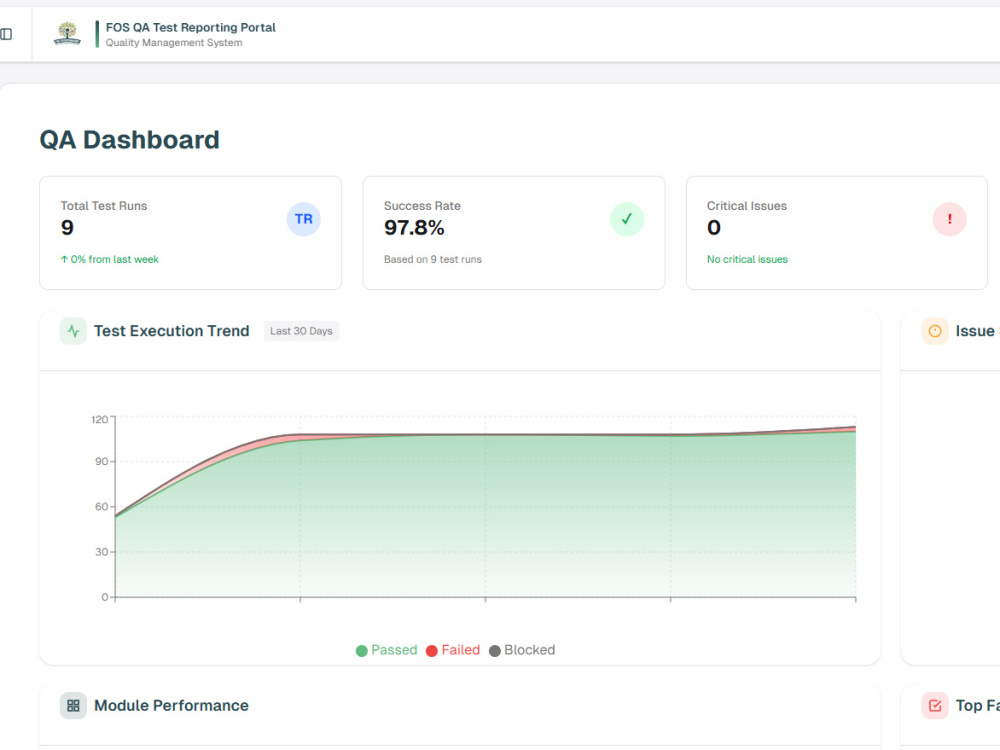The width and height of the screenshot is (1000, 750).
Task: Click '0% from last week' text
Action: click(110, 260)
